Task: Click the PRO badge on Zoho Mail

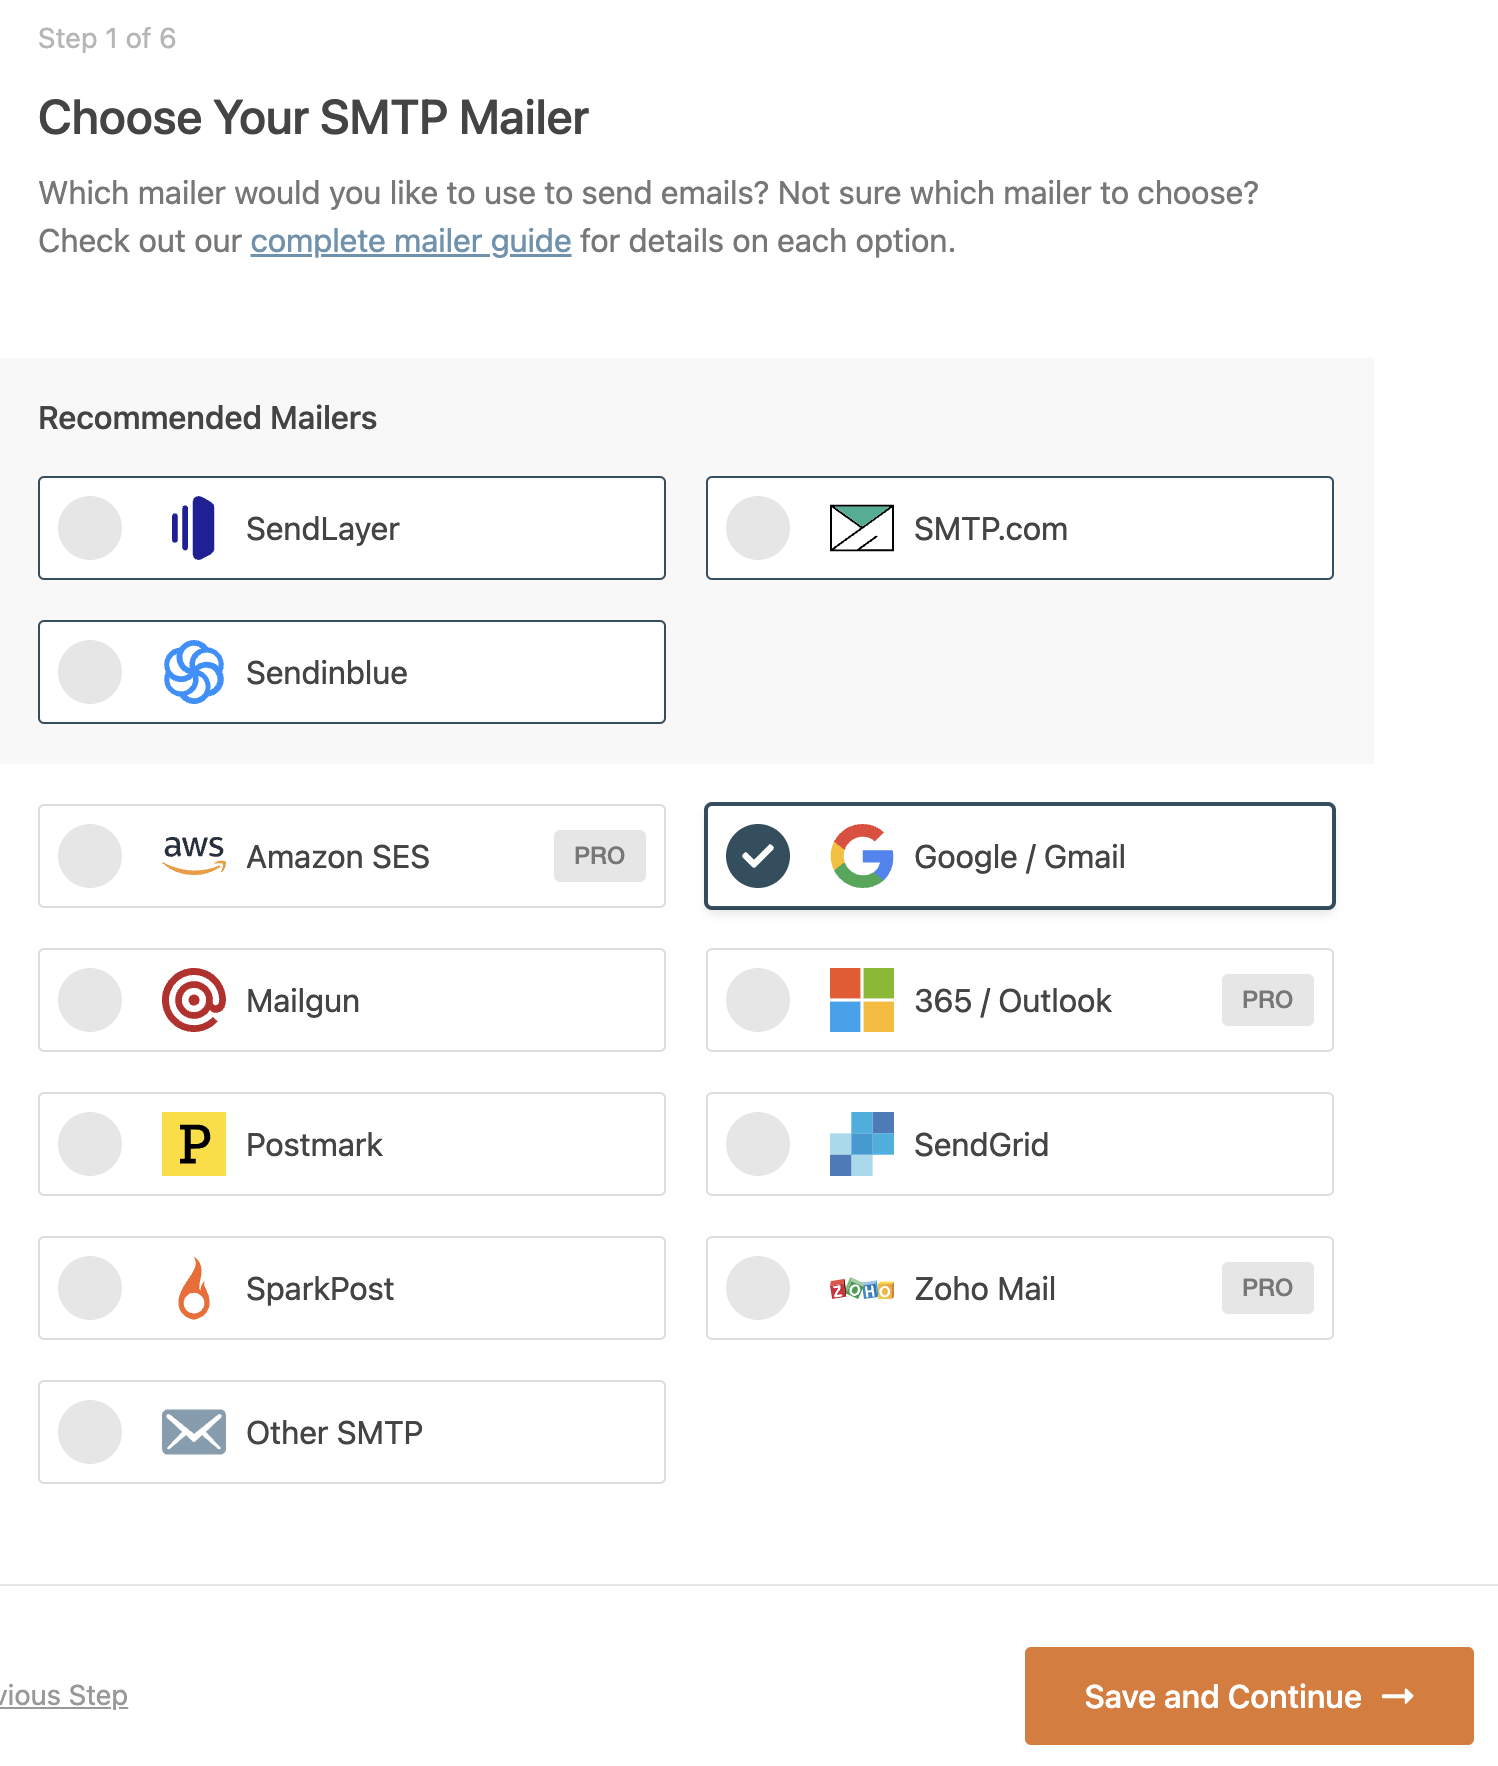Action: coord(1268,1288)
